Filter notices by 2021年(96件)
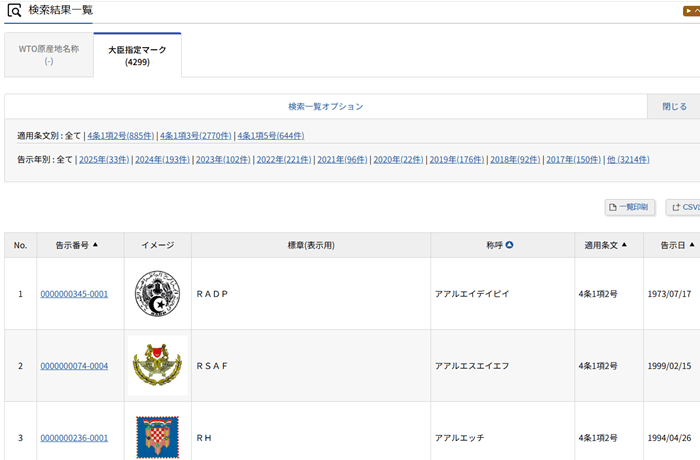Viewport: 700px width, 460px height. pyautogui.click(x=342, y=159)
